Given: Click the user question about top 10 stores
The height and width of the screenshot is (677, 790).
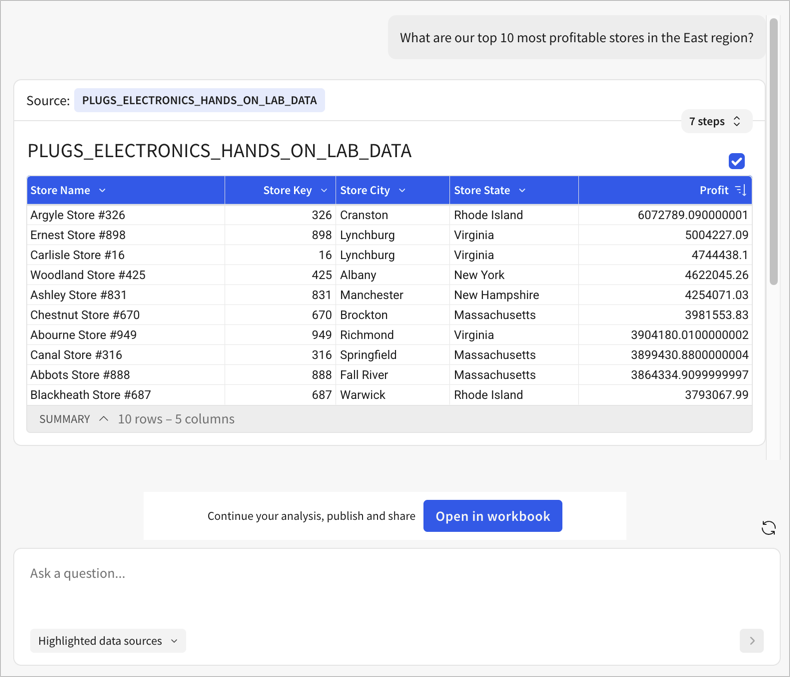Looking at the screenshot, I should 576,38.
